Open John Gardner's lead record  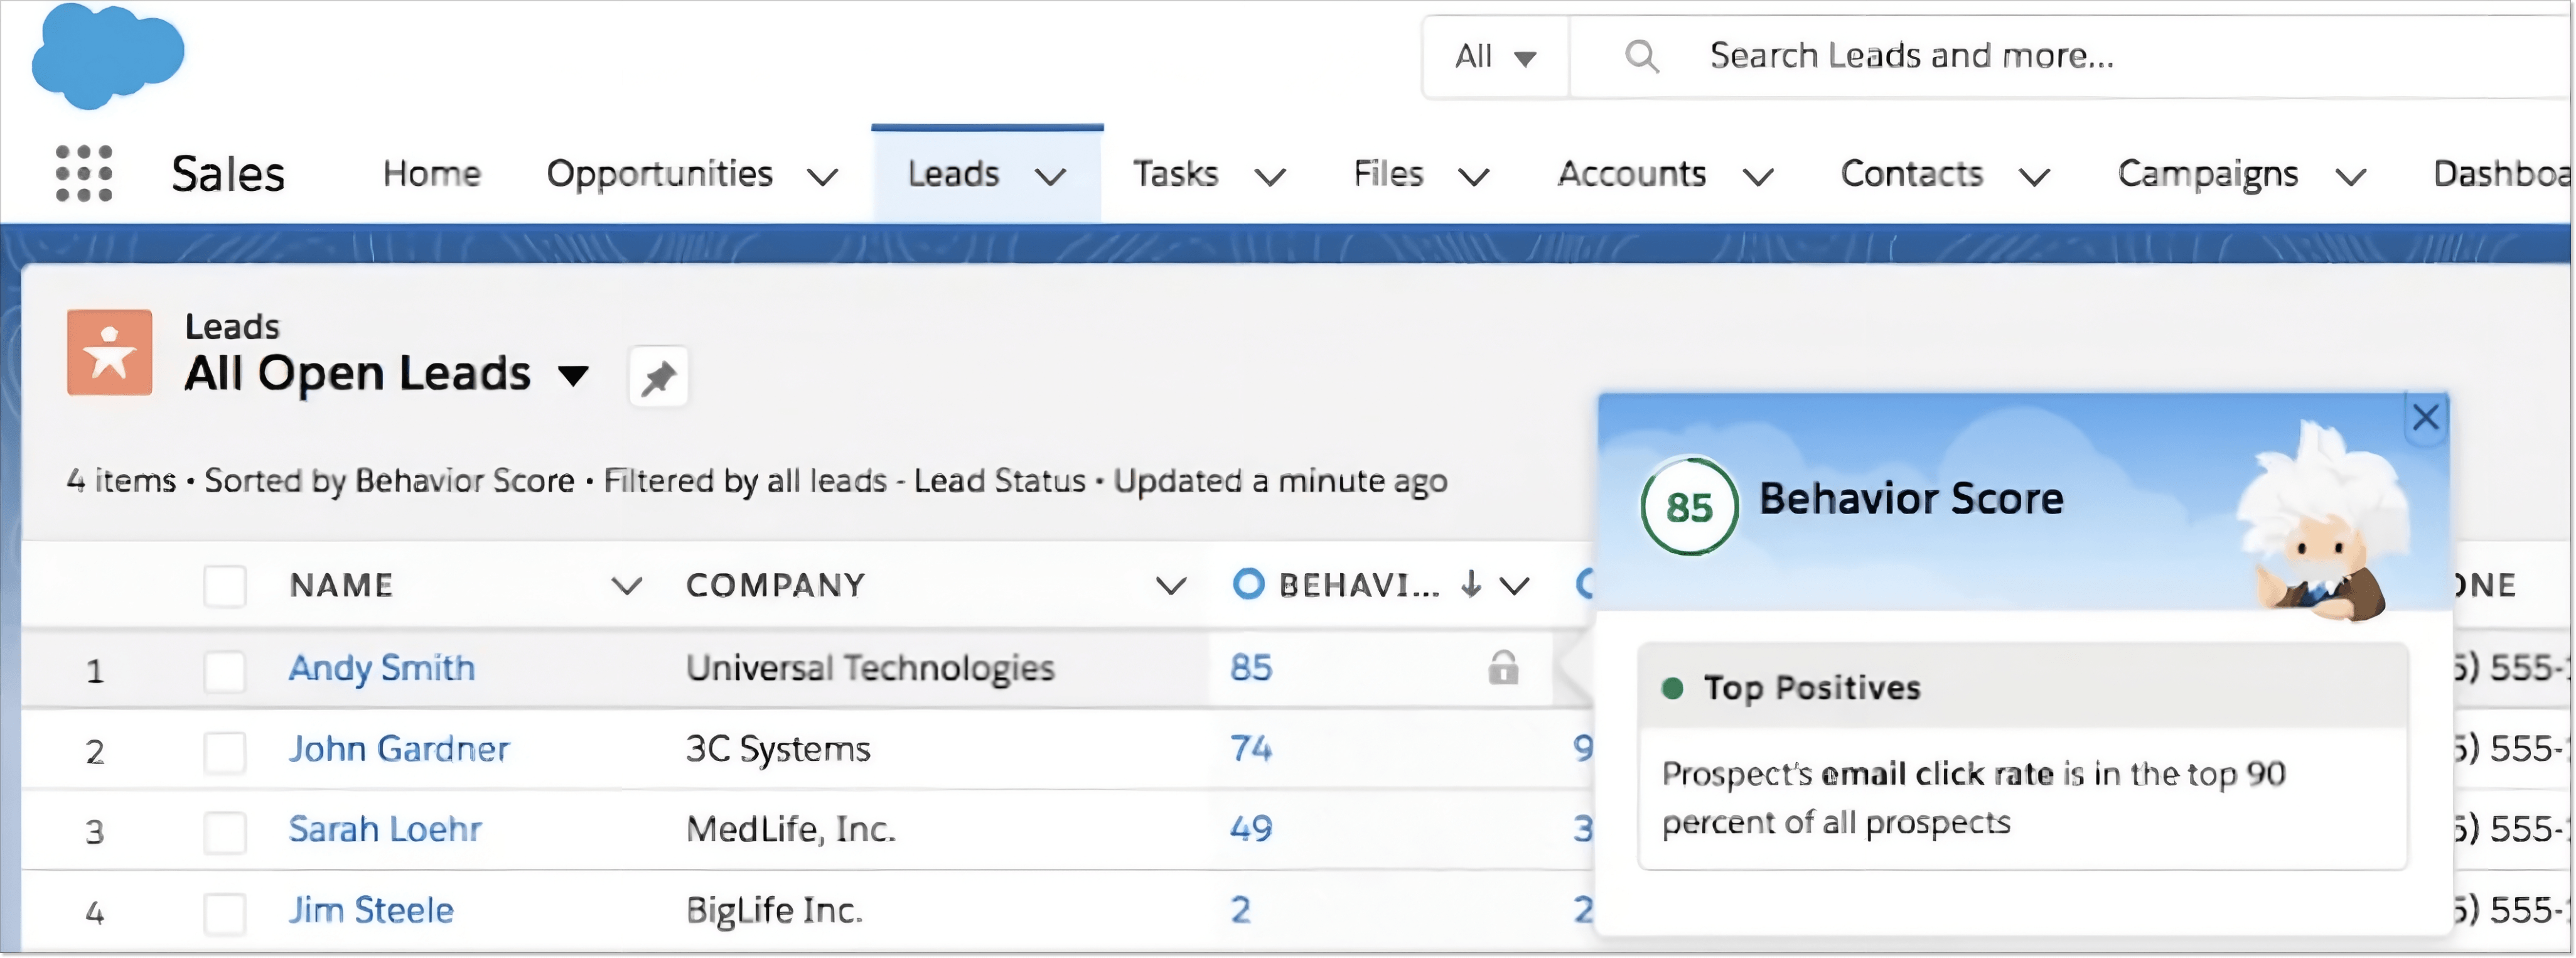[x=399, y=749]
